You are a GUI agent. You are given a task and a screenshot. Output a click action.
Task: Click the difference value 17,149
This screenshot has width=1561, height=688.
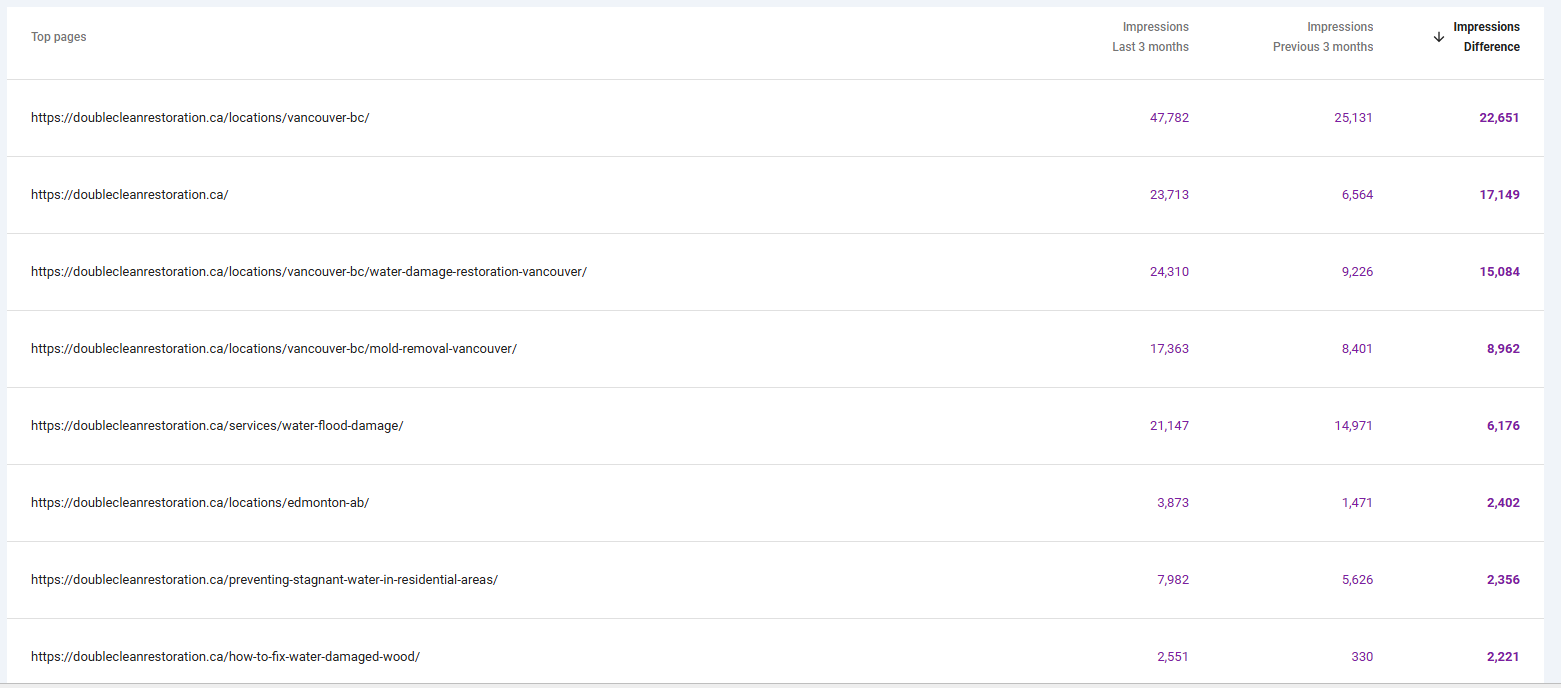1499,195
